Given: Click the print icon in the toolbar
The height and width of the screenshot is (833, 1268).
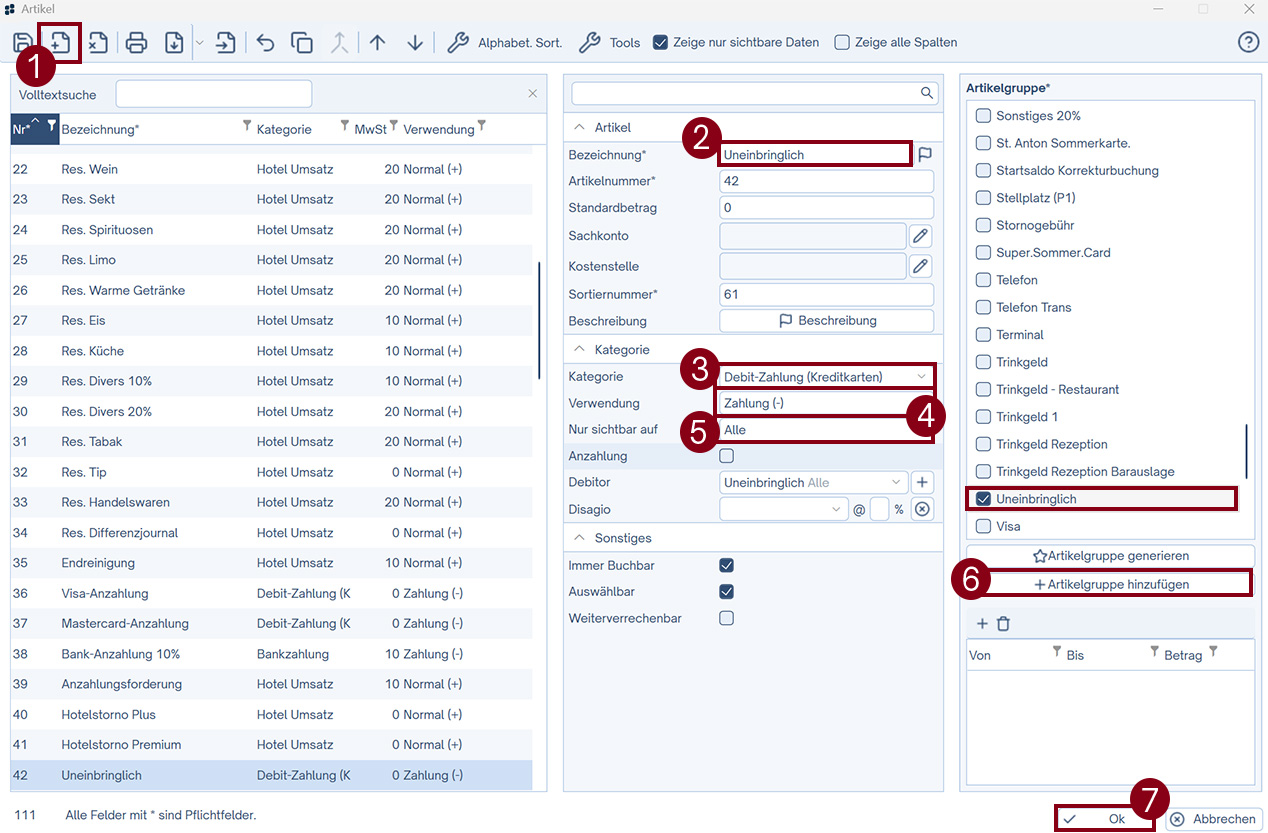Looking at the screenshot, I should (x=137, y=43).
